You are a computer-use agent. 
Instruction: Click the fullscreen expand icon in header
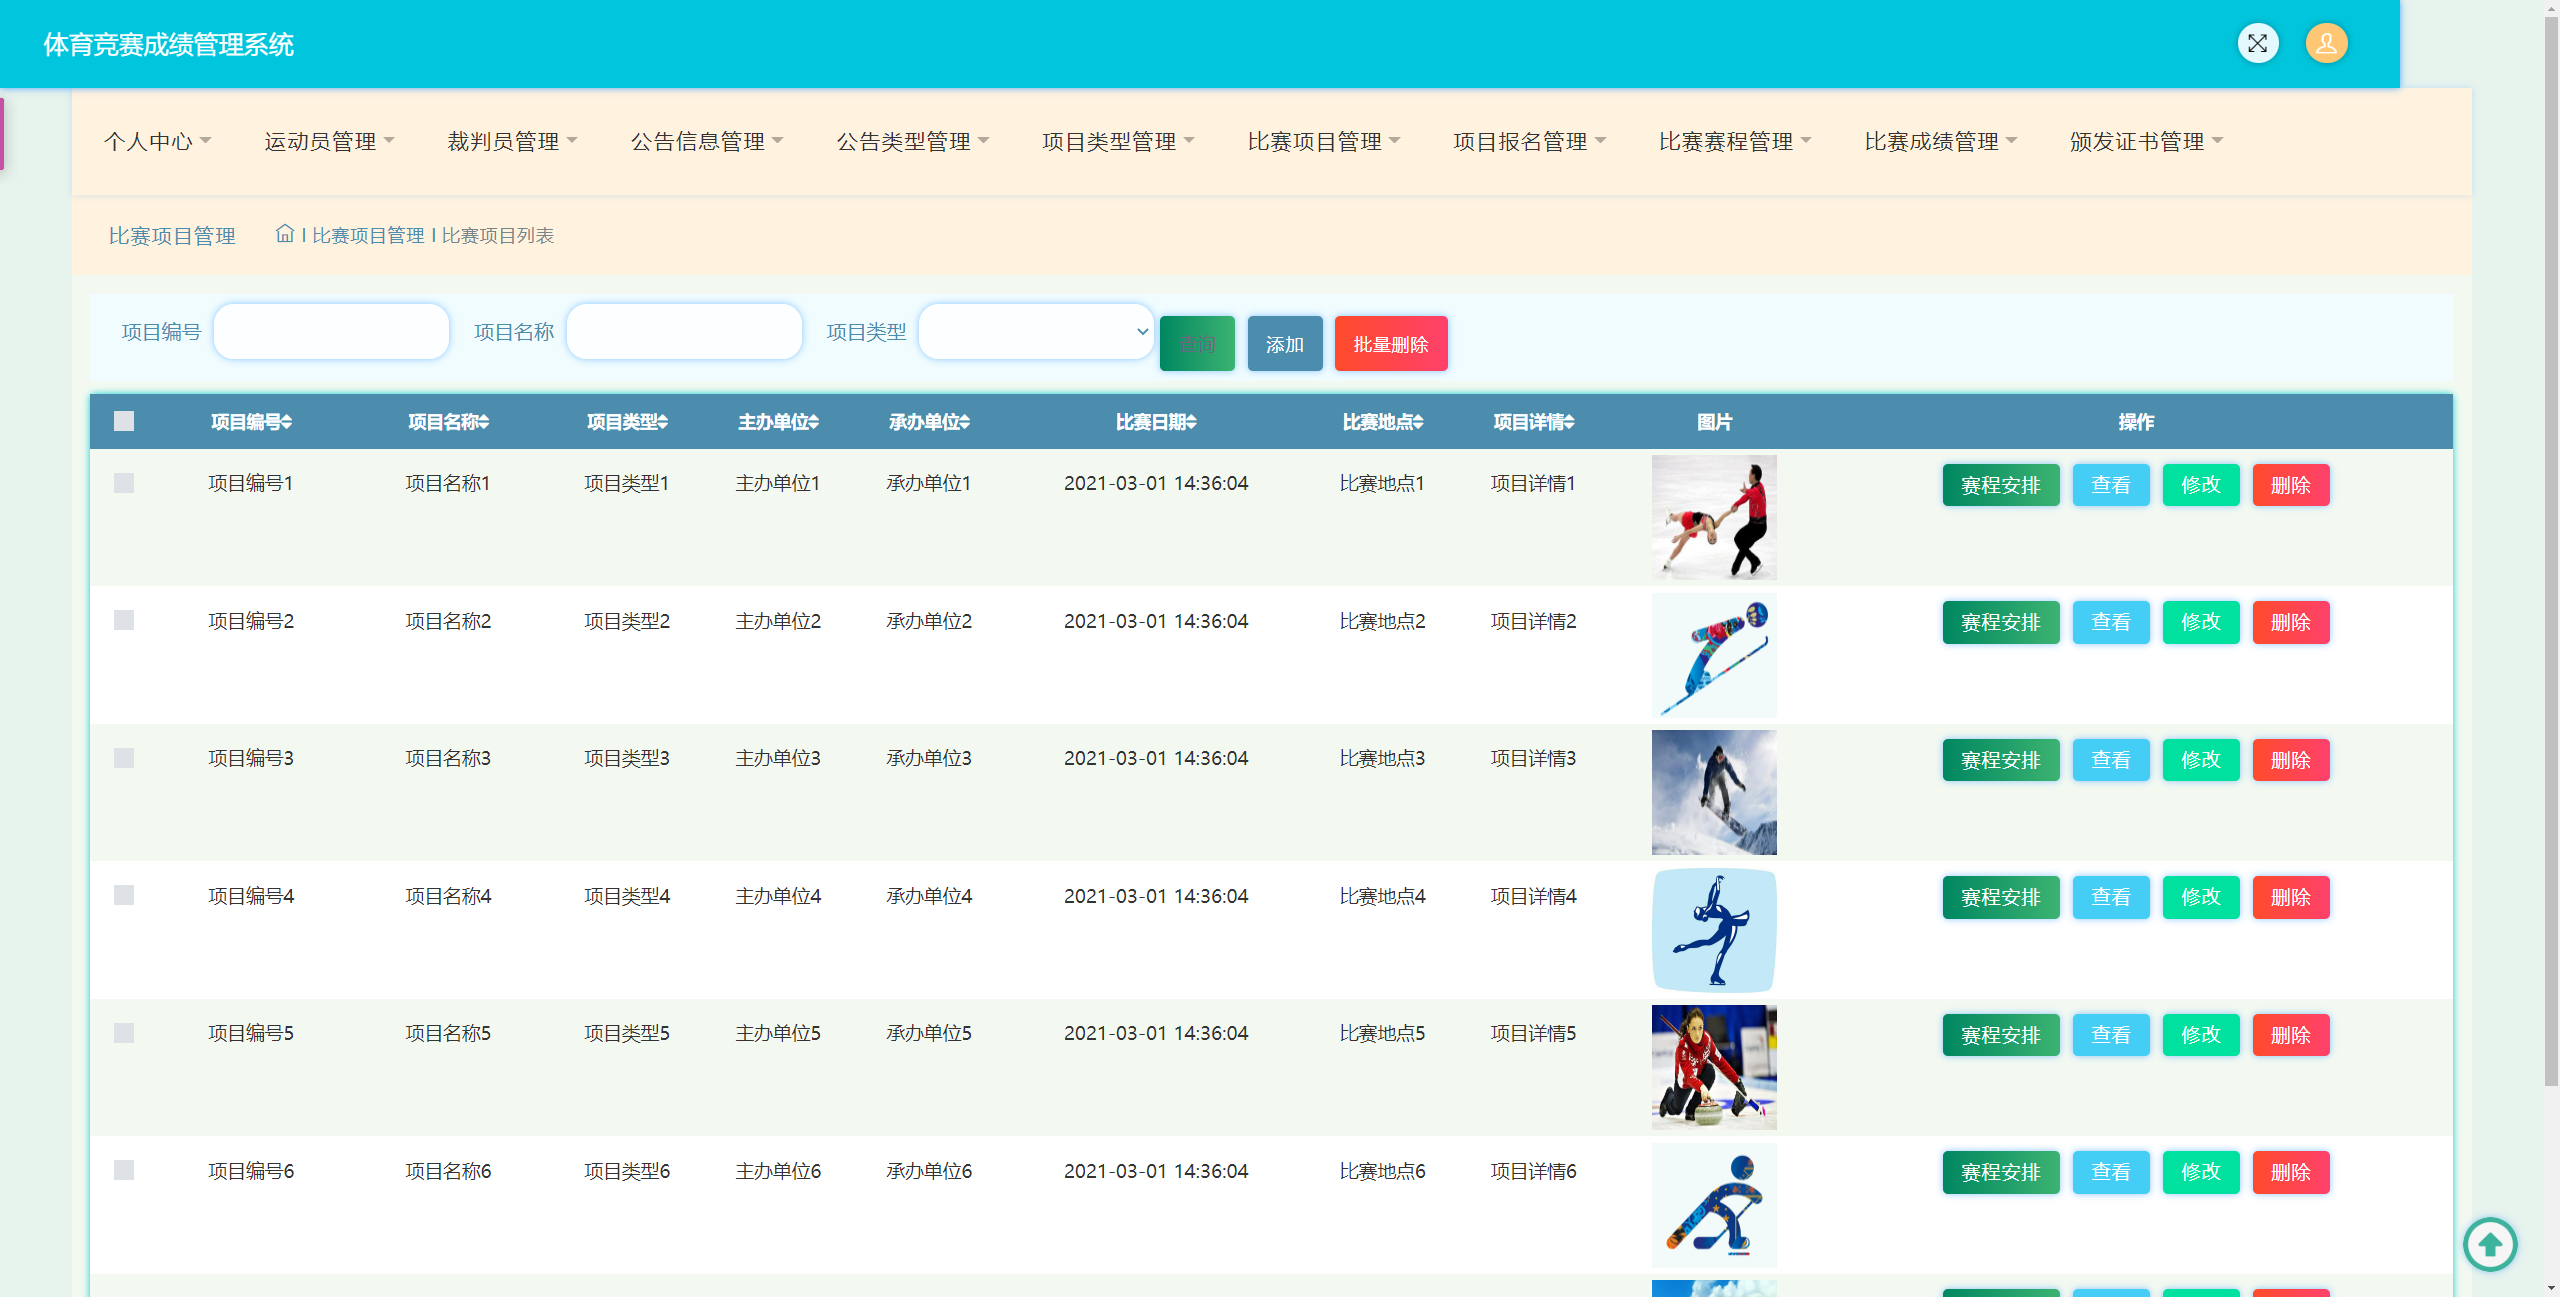(2257, 43)
